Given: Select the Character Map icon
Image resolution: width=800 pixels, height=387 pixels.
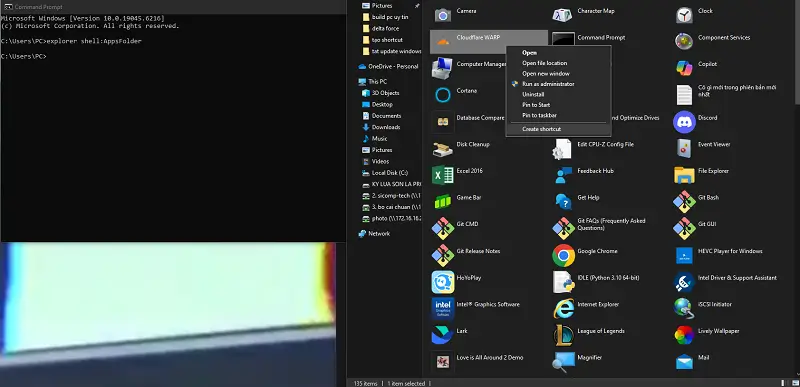Looking at the screenshot, I should tap(563, 15).
